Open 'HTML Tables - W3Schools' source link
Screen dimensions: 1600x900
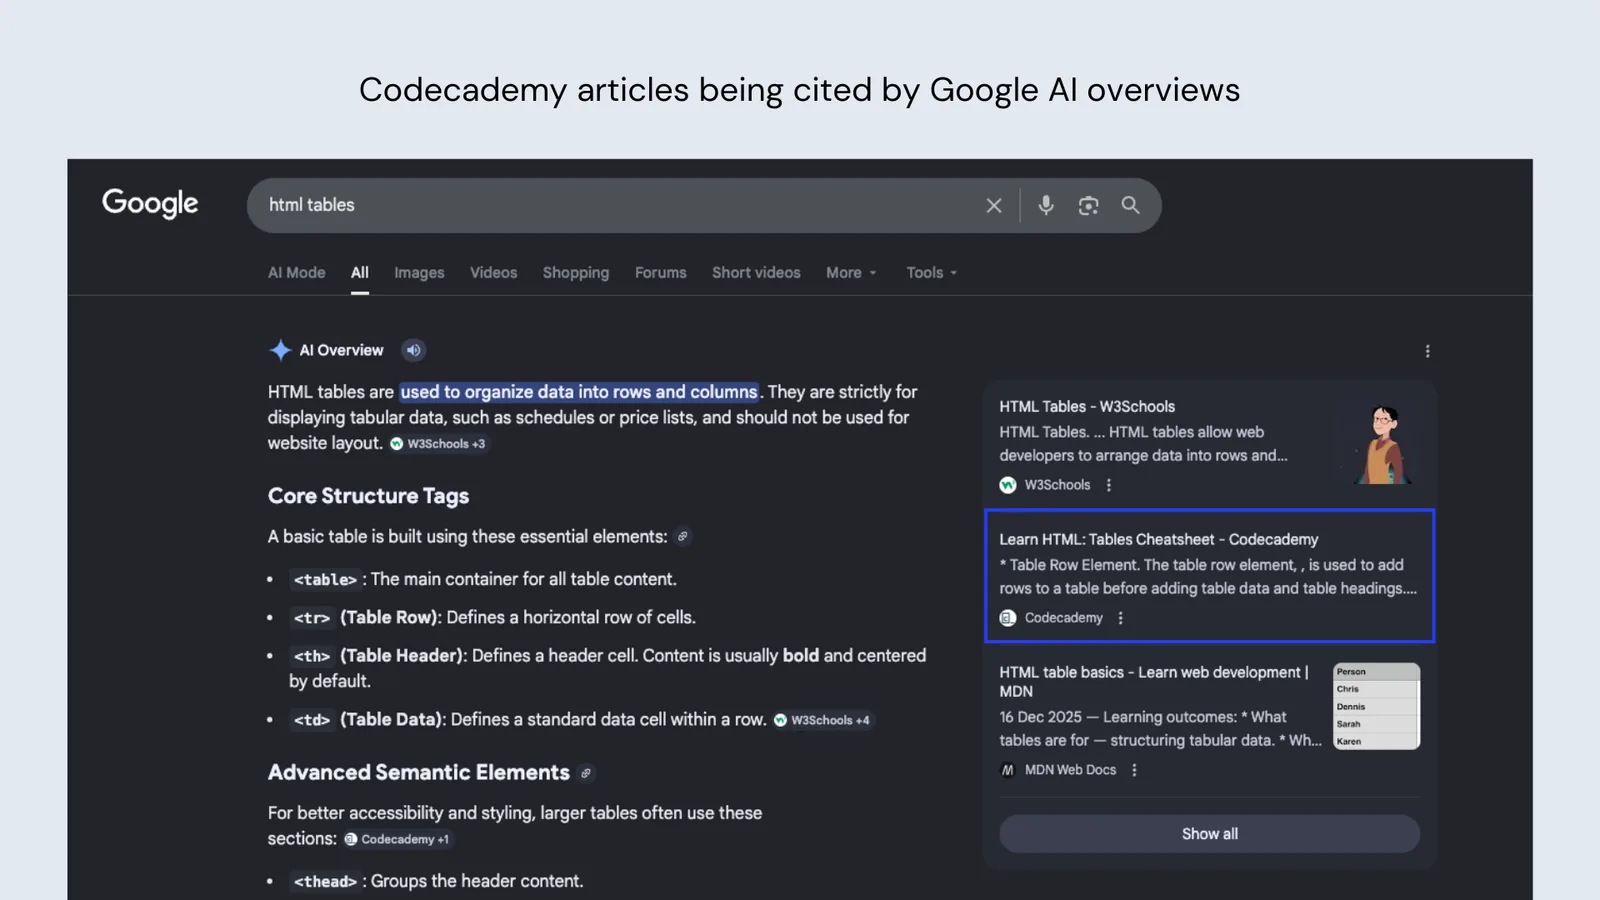[x=1087, y=407]
